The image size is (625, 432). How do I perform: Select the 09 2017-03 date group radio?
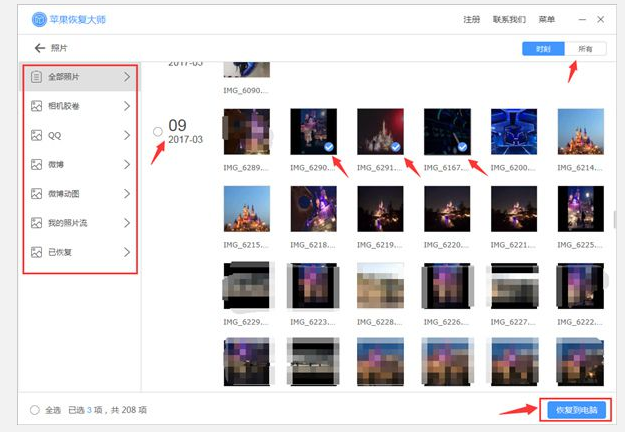click(158, 132)
